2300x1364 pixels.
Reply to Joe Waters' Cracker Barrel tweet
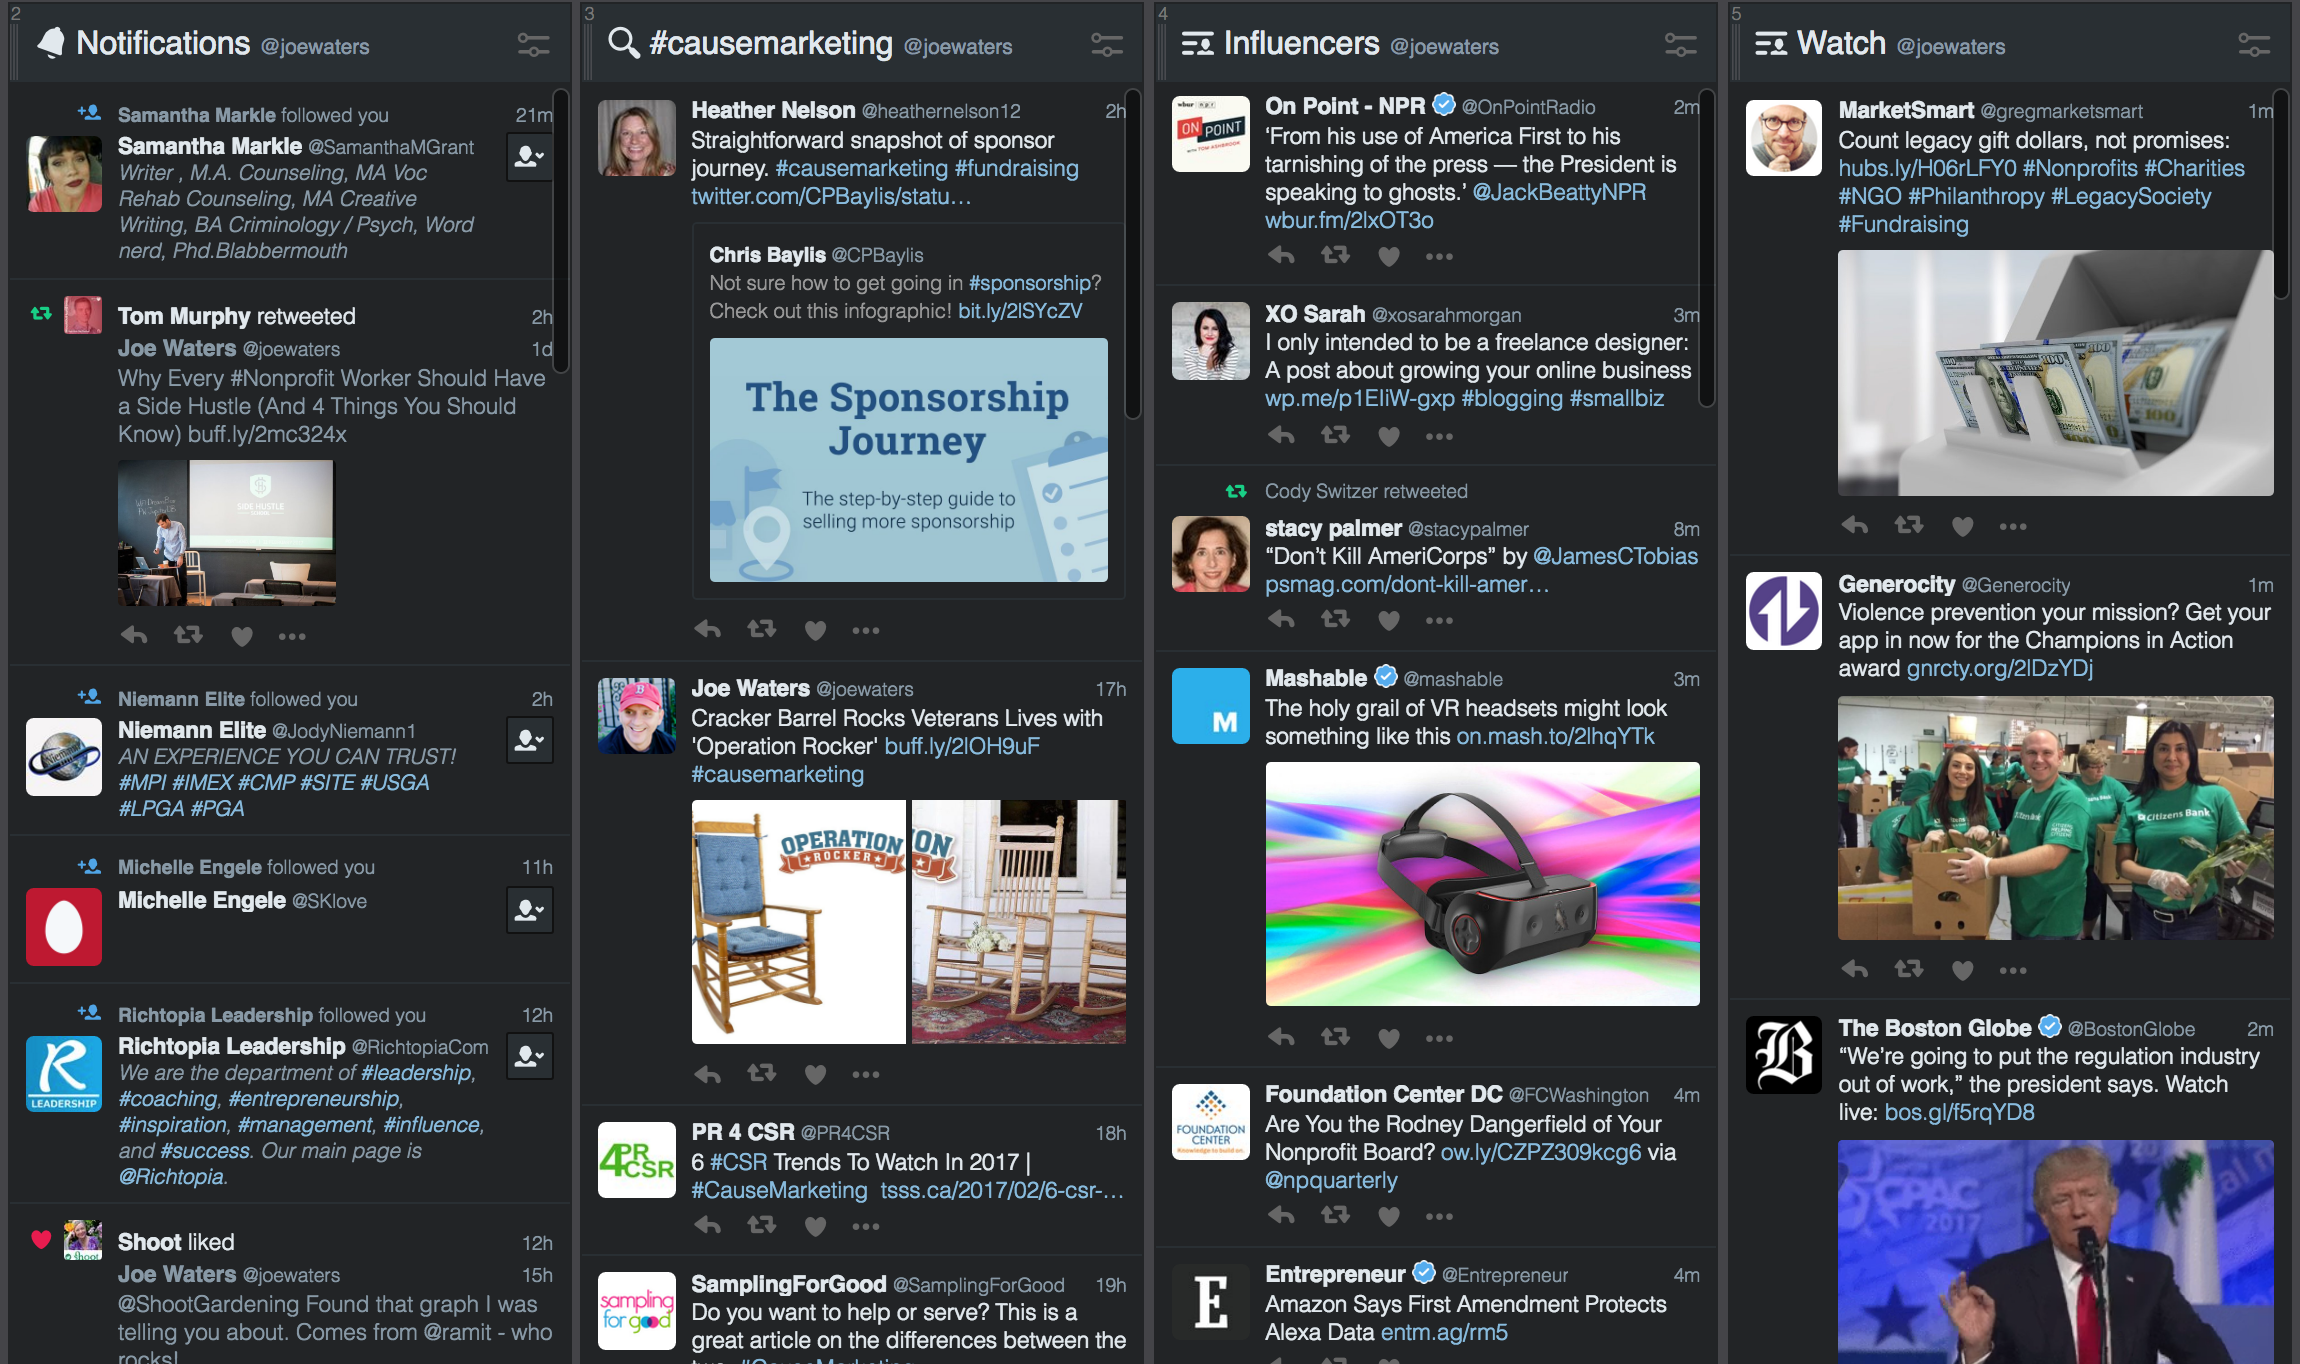click(708, 1074)
